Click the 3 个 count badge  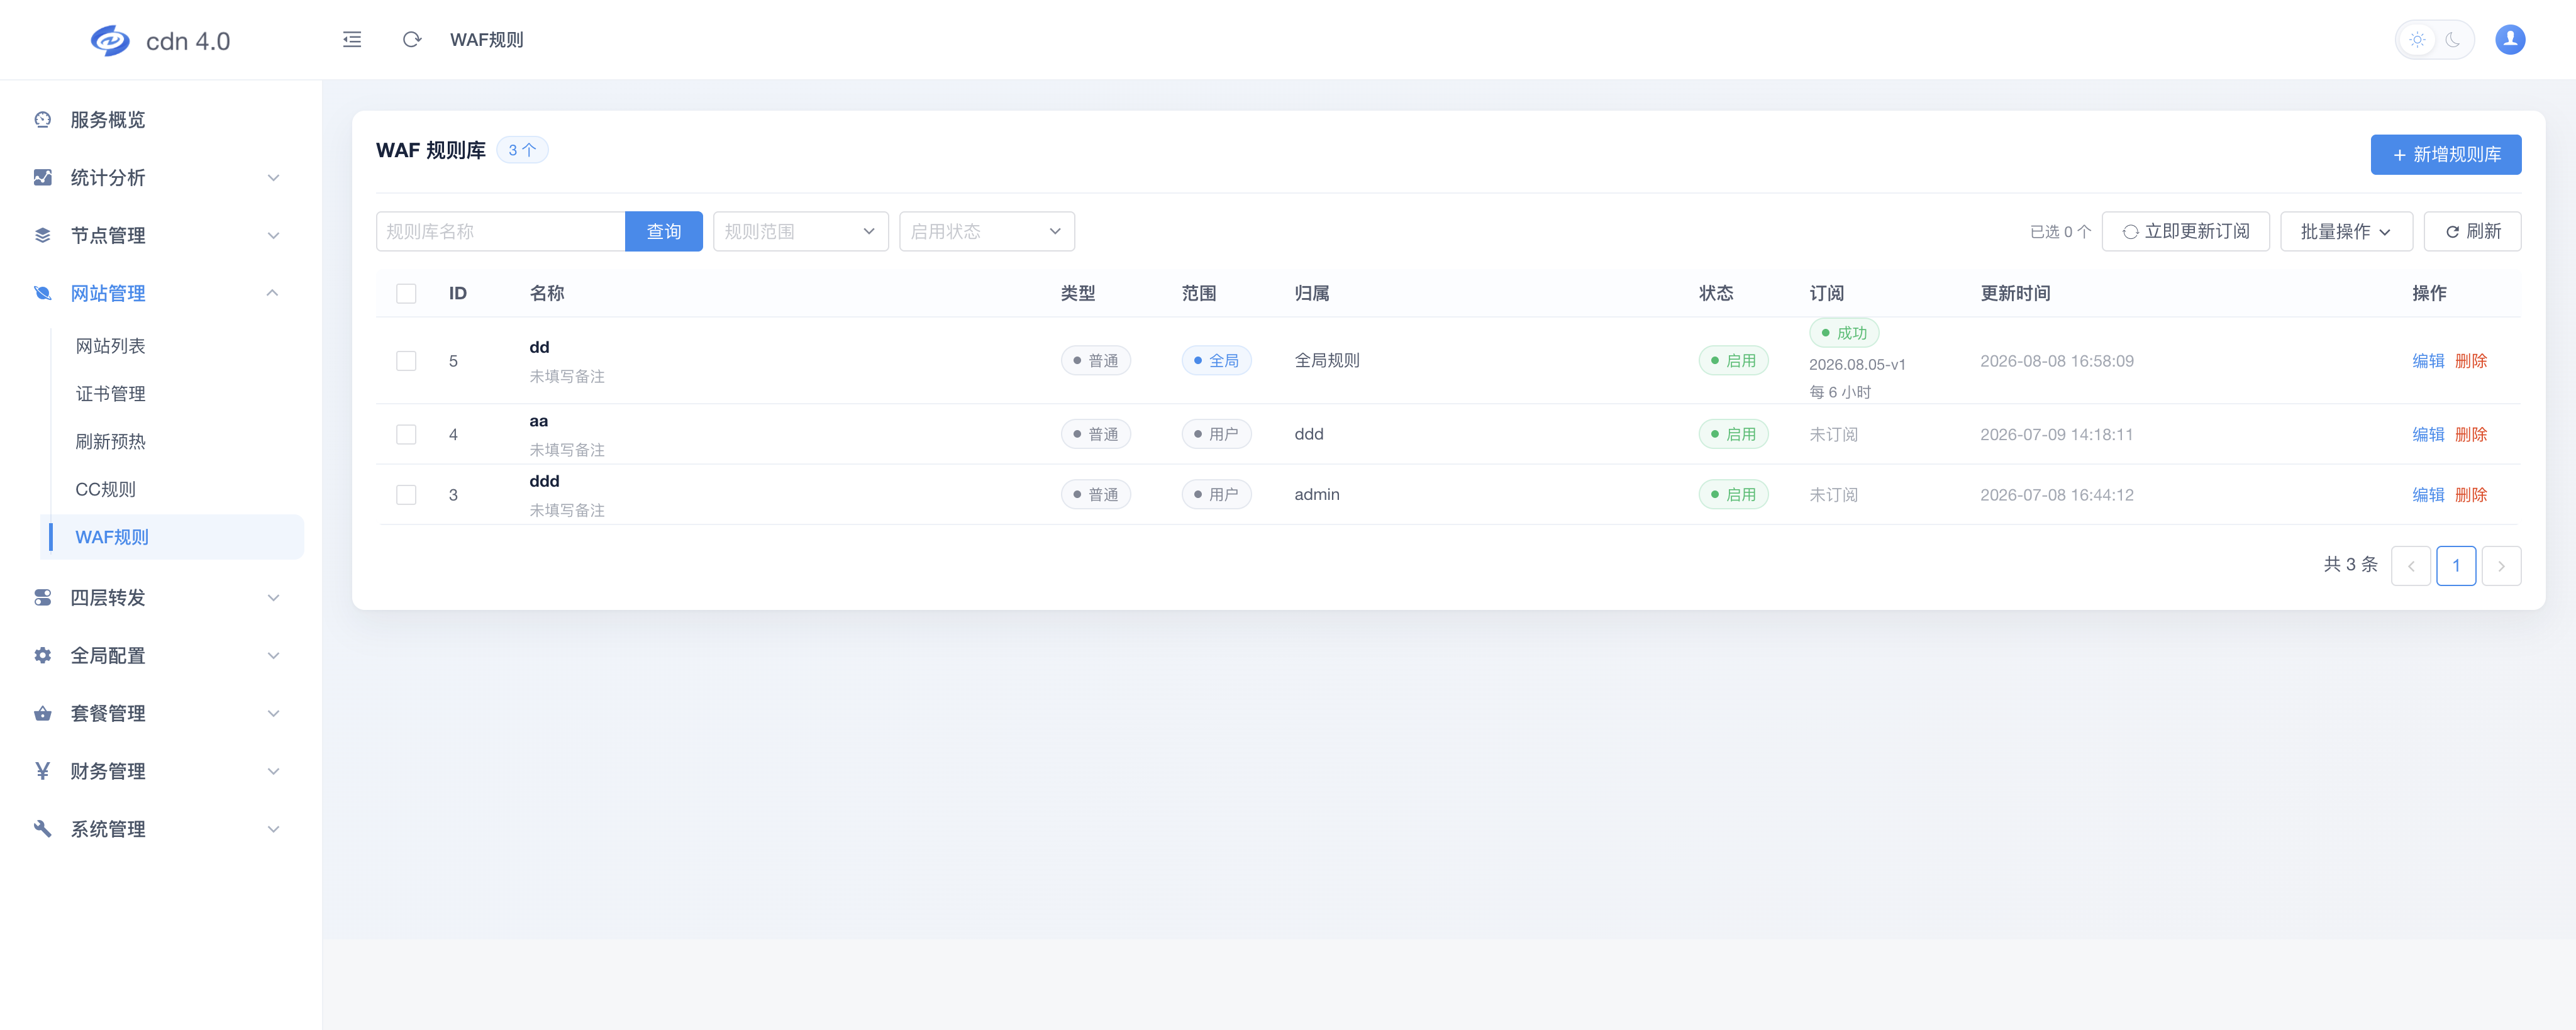[x=522, y=150]
